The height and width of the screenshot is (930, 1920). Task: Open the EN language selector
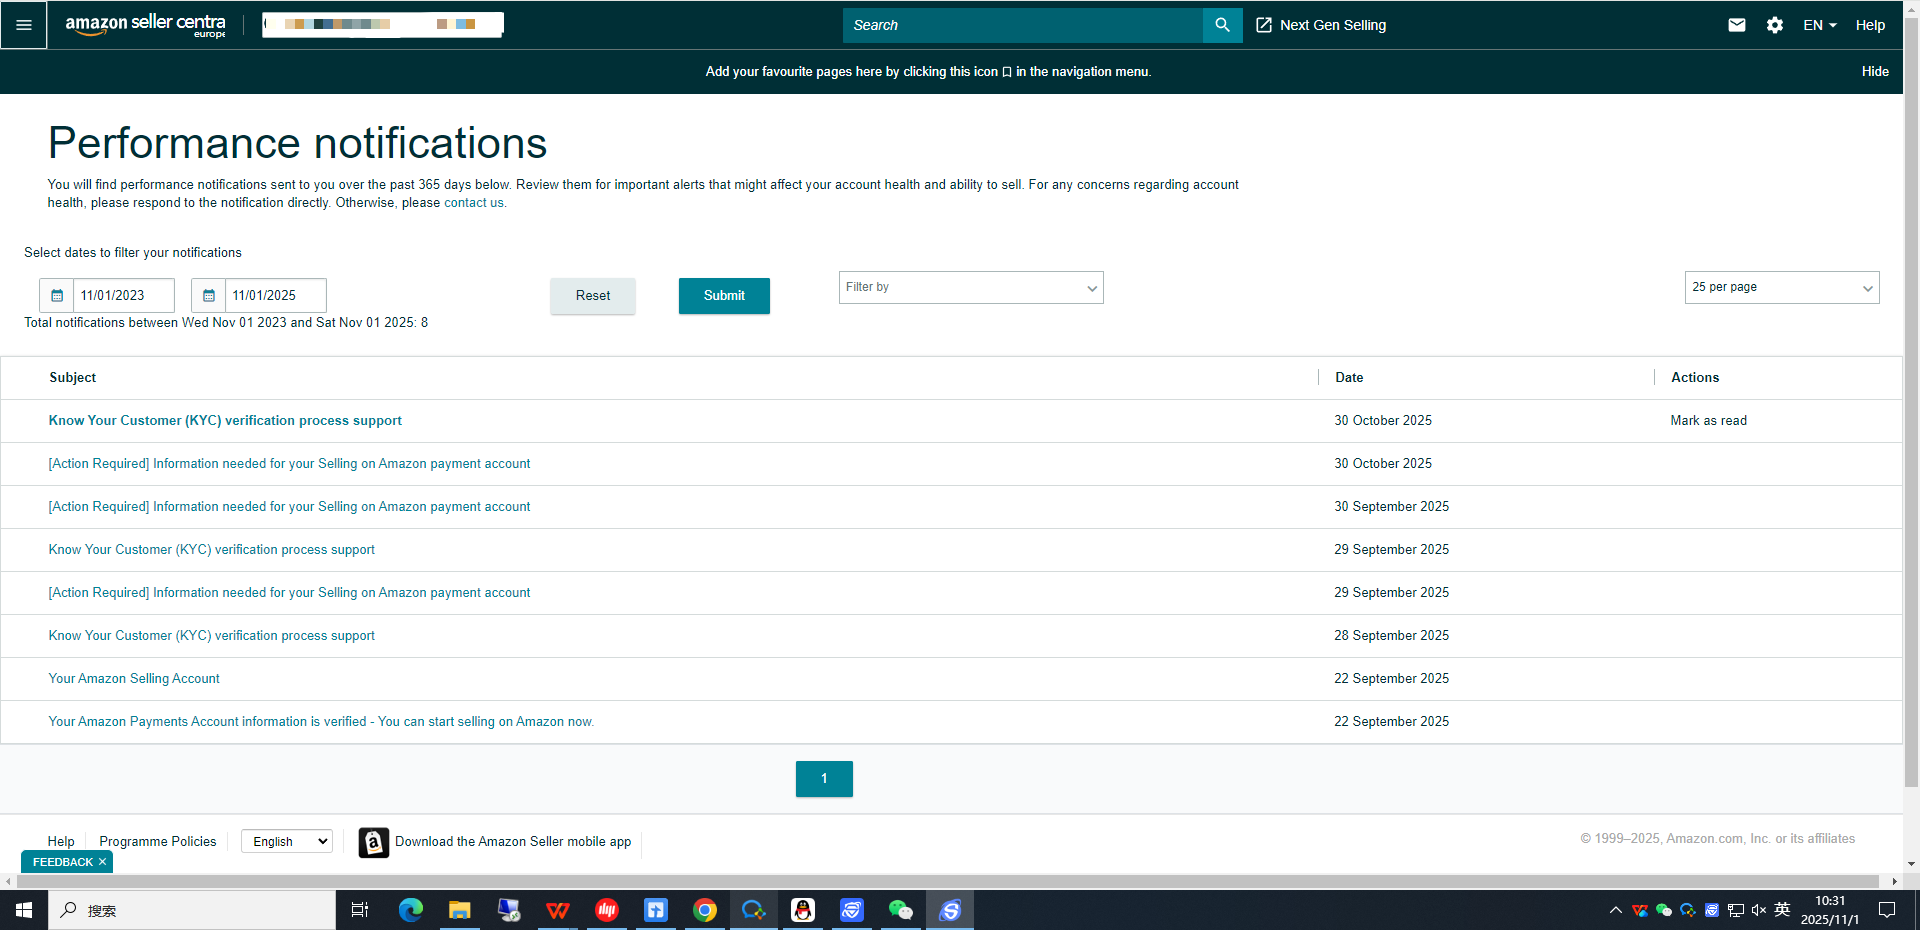click(x=1819, y=25)
